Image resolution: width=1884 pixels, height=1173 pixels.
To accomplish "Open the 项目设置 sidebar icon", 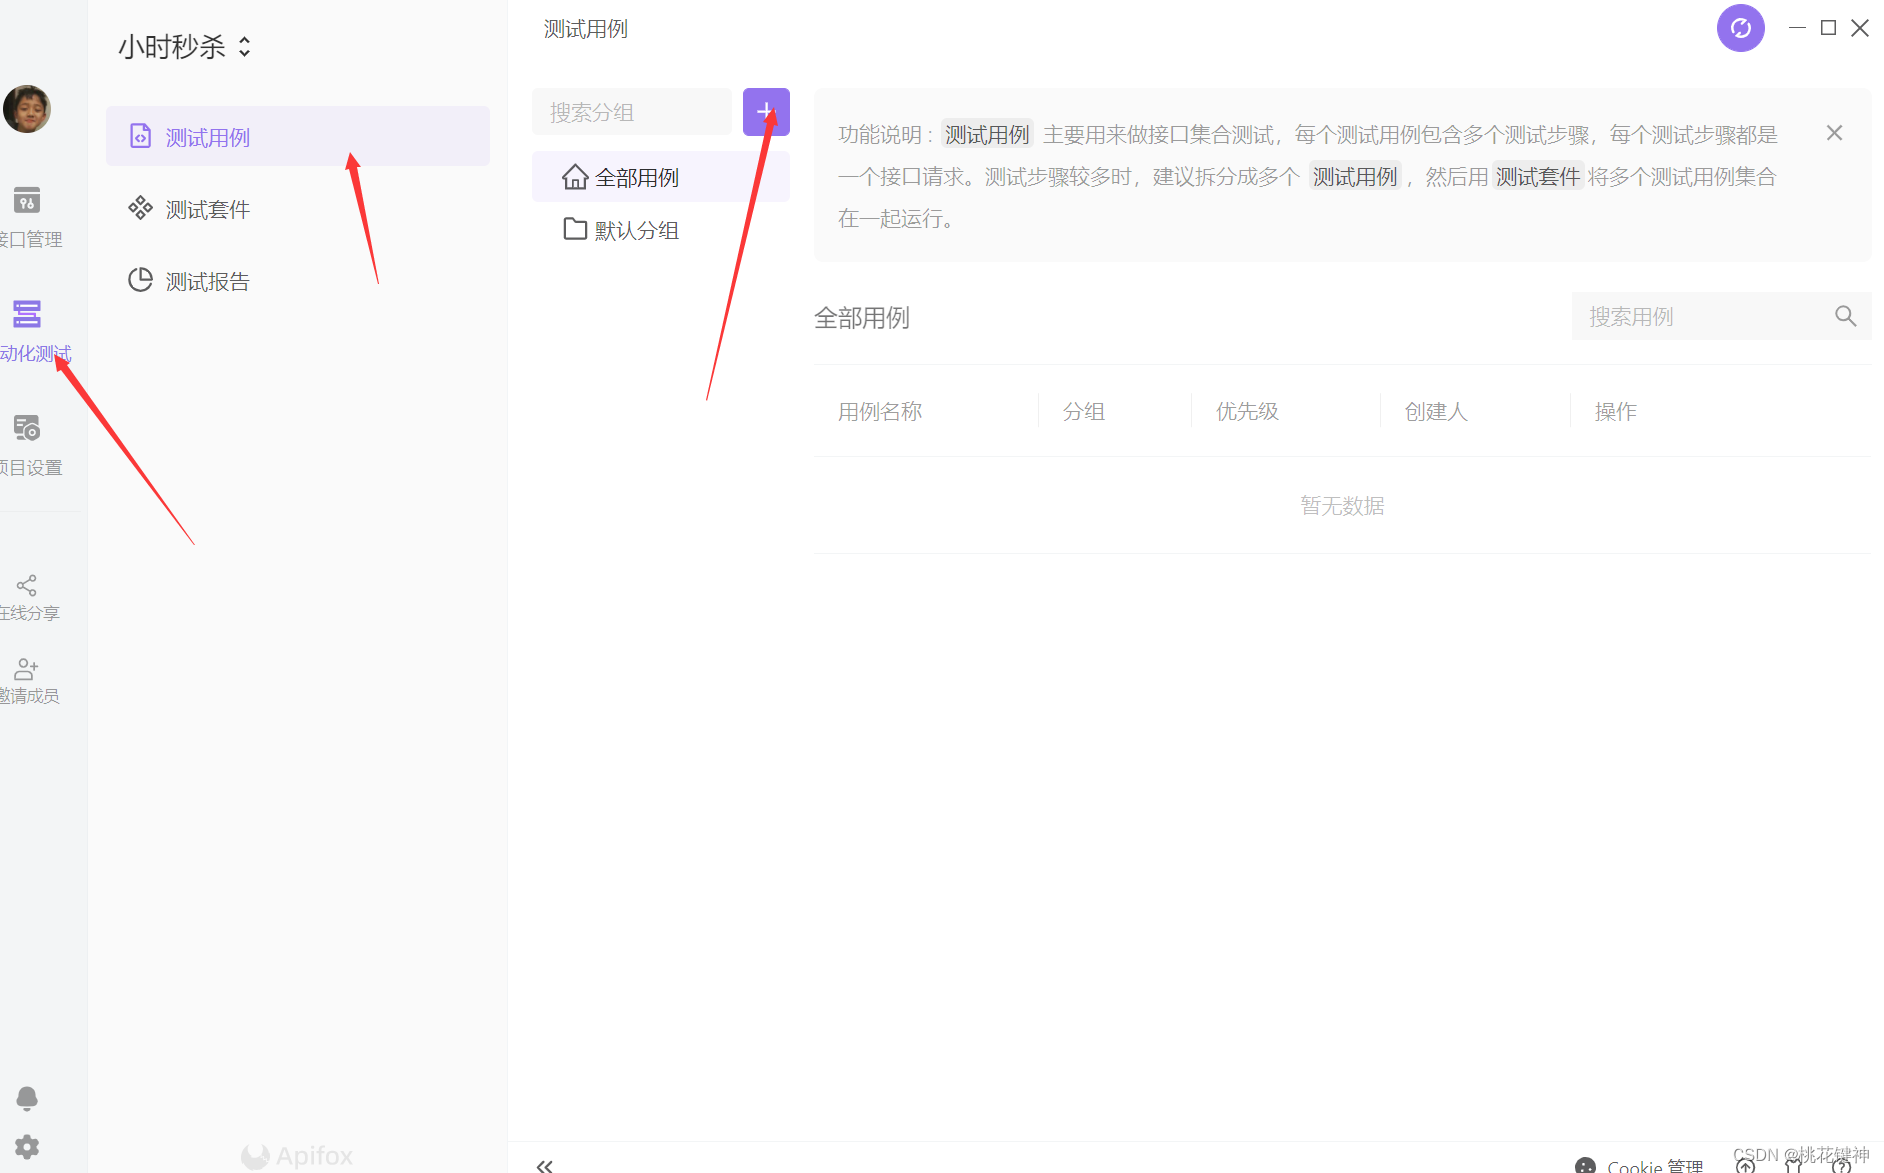I will pos(27,429).
